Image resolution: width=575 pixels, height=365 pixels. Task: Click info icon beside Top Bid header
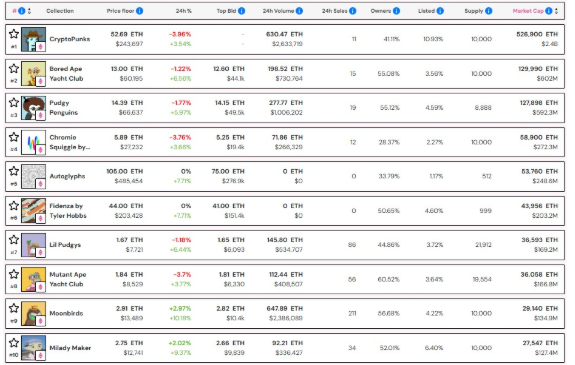[x=241, y=11]
